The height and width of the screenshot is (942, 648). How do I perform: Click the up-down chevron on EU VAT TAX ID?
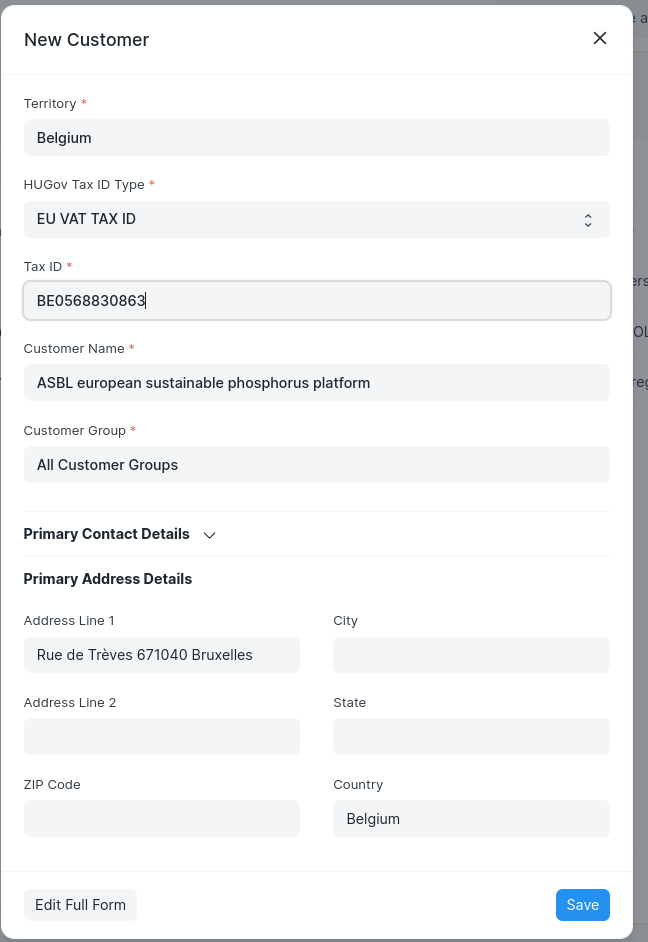(588, 219)
